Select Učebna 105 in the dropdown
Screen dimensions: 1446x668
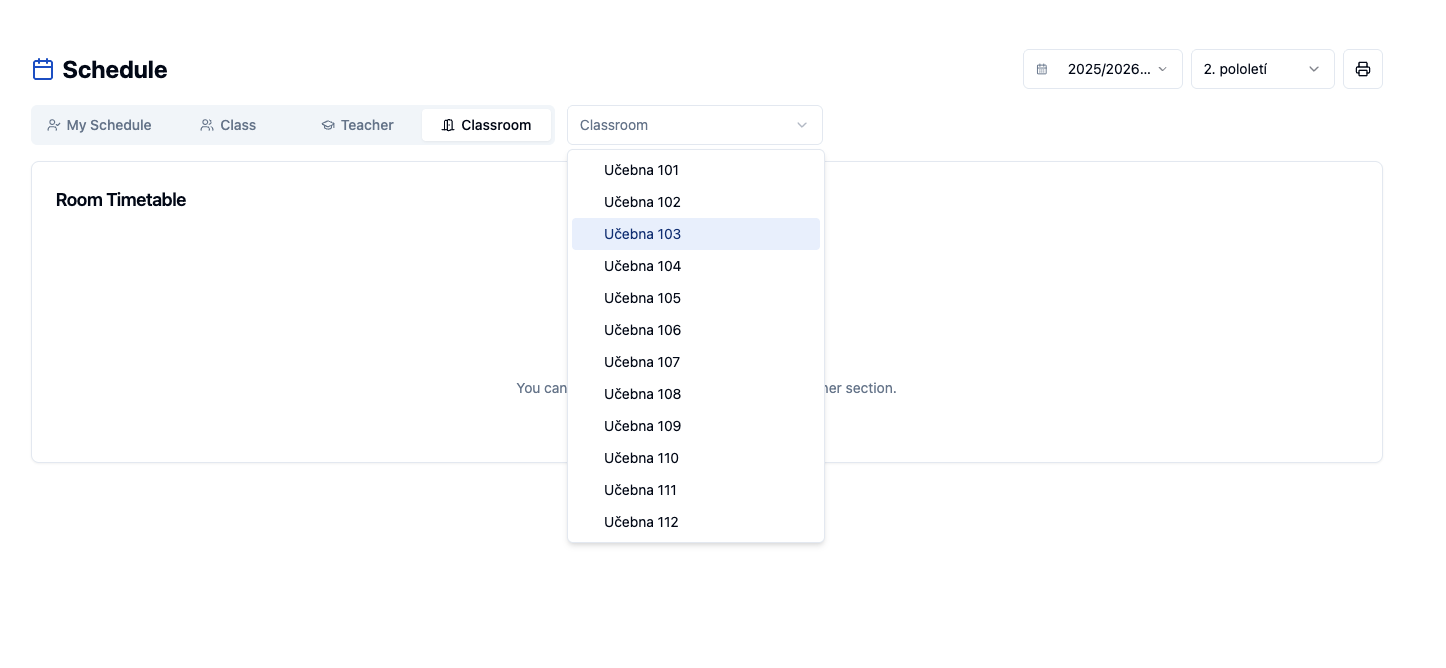coord(696,298)
